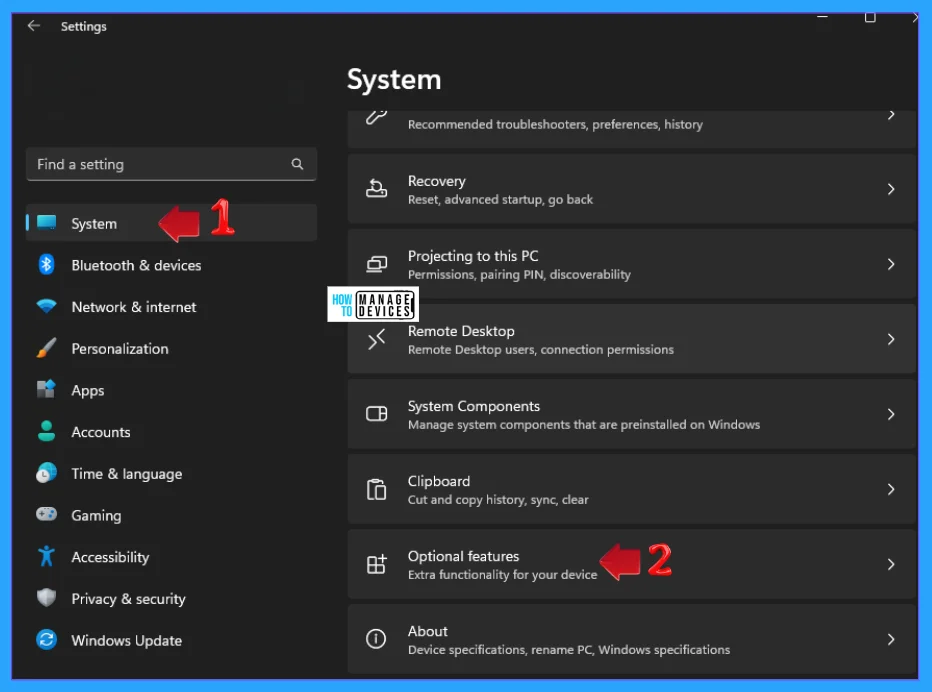Screen dimensions: 932x692
Task: Expand the Recovery row chevron
Action: click(x=891, y=189)
